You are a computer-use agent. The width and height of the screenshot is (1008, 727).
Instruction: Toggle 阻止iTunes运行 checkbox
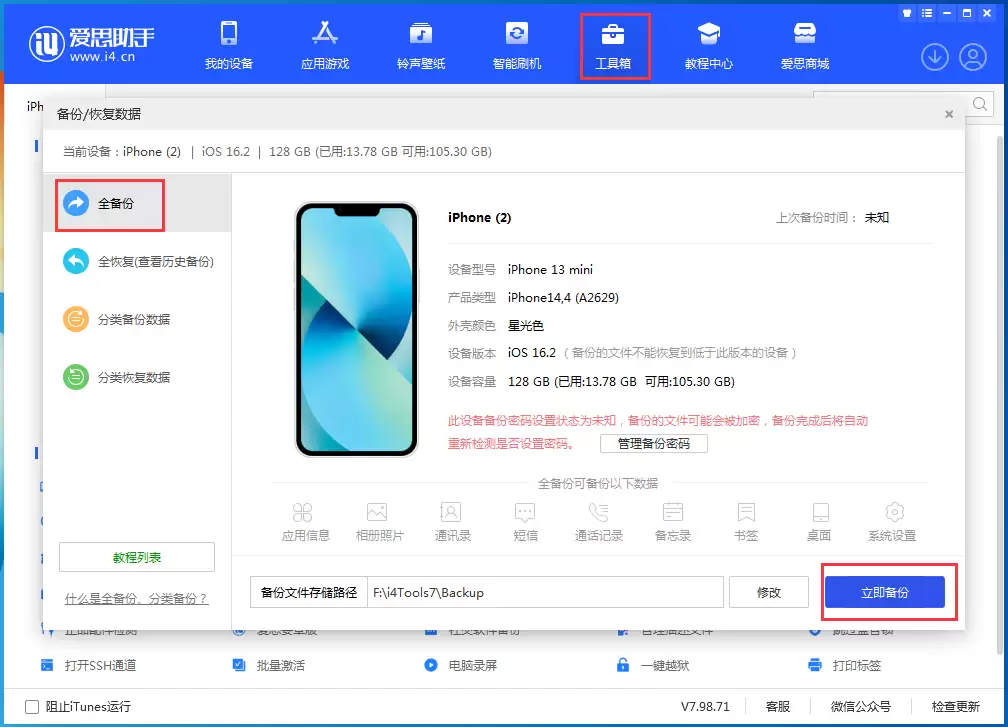(x=32, y=707)
